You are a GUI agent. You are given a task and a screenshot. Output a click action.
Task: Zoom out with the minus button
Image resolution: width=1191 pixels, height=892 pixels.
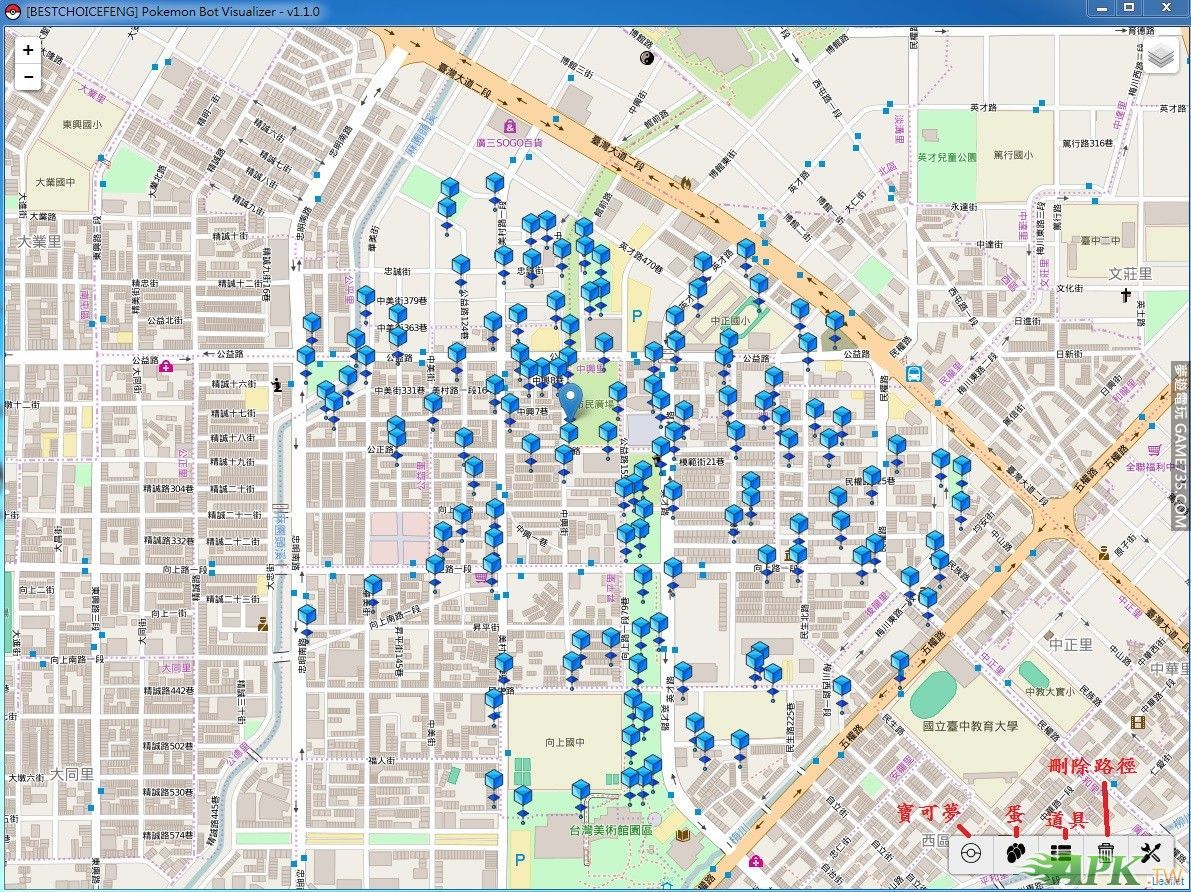pyautogui.click(x=28, y=76)
